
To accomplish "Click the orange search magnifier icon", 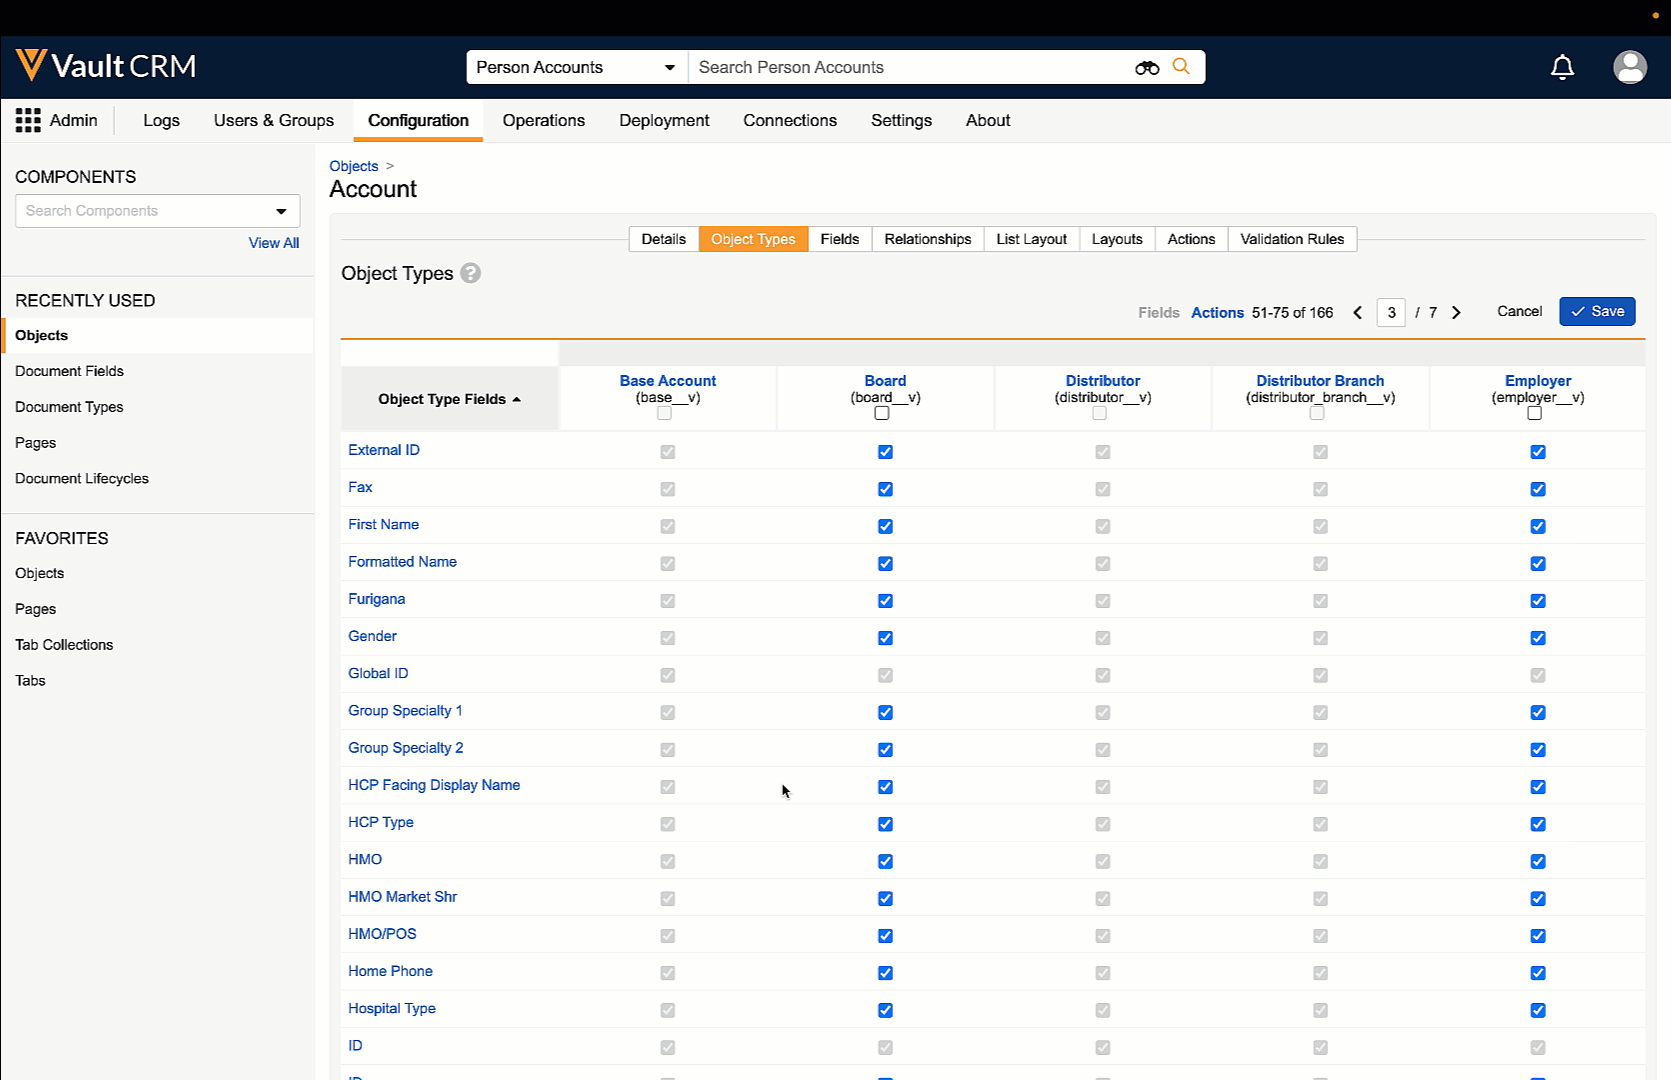I will 1181,67.
